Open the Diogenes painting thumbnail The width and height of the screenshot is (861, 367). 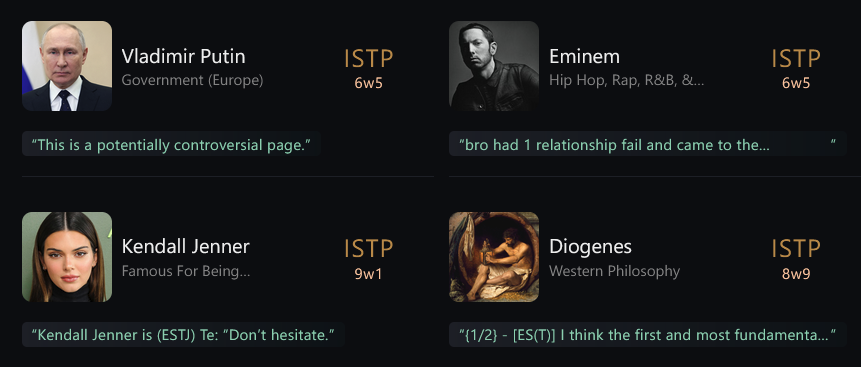point(494,257)
